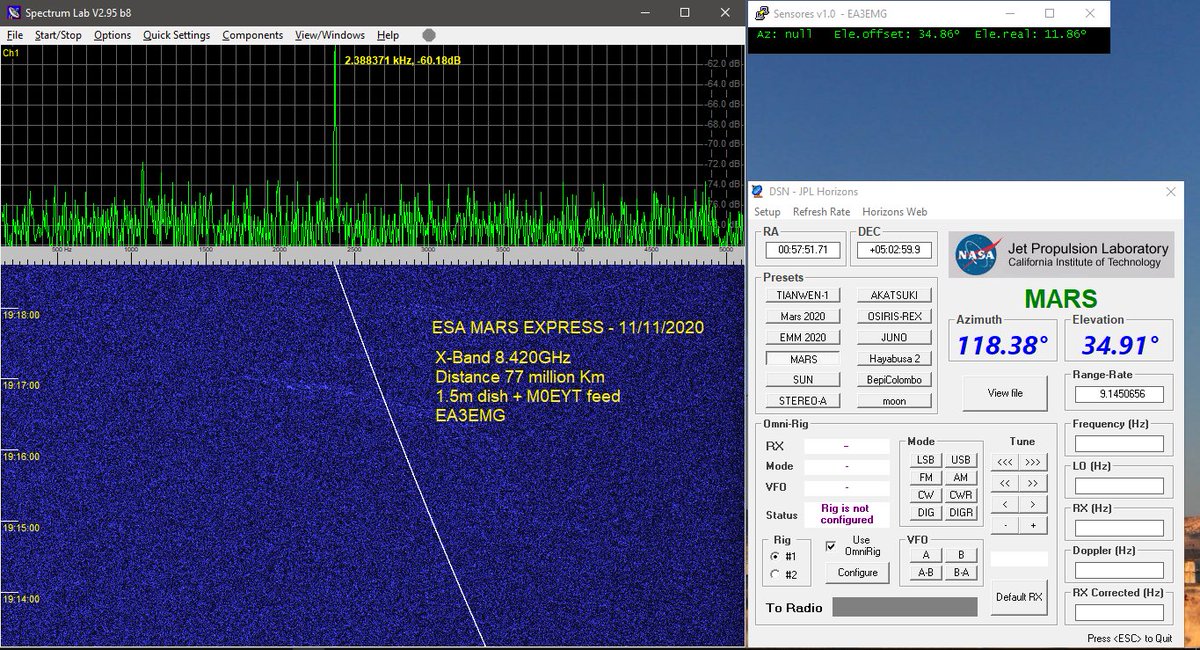Select the moon preset
The image size is (1200, 650).
coord(894,399)
